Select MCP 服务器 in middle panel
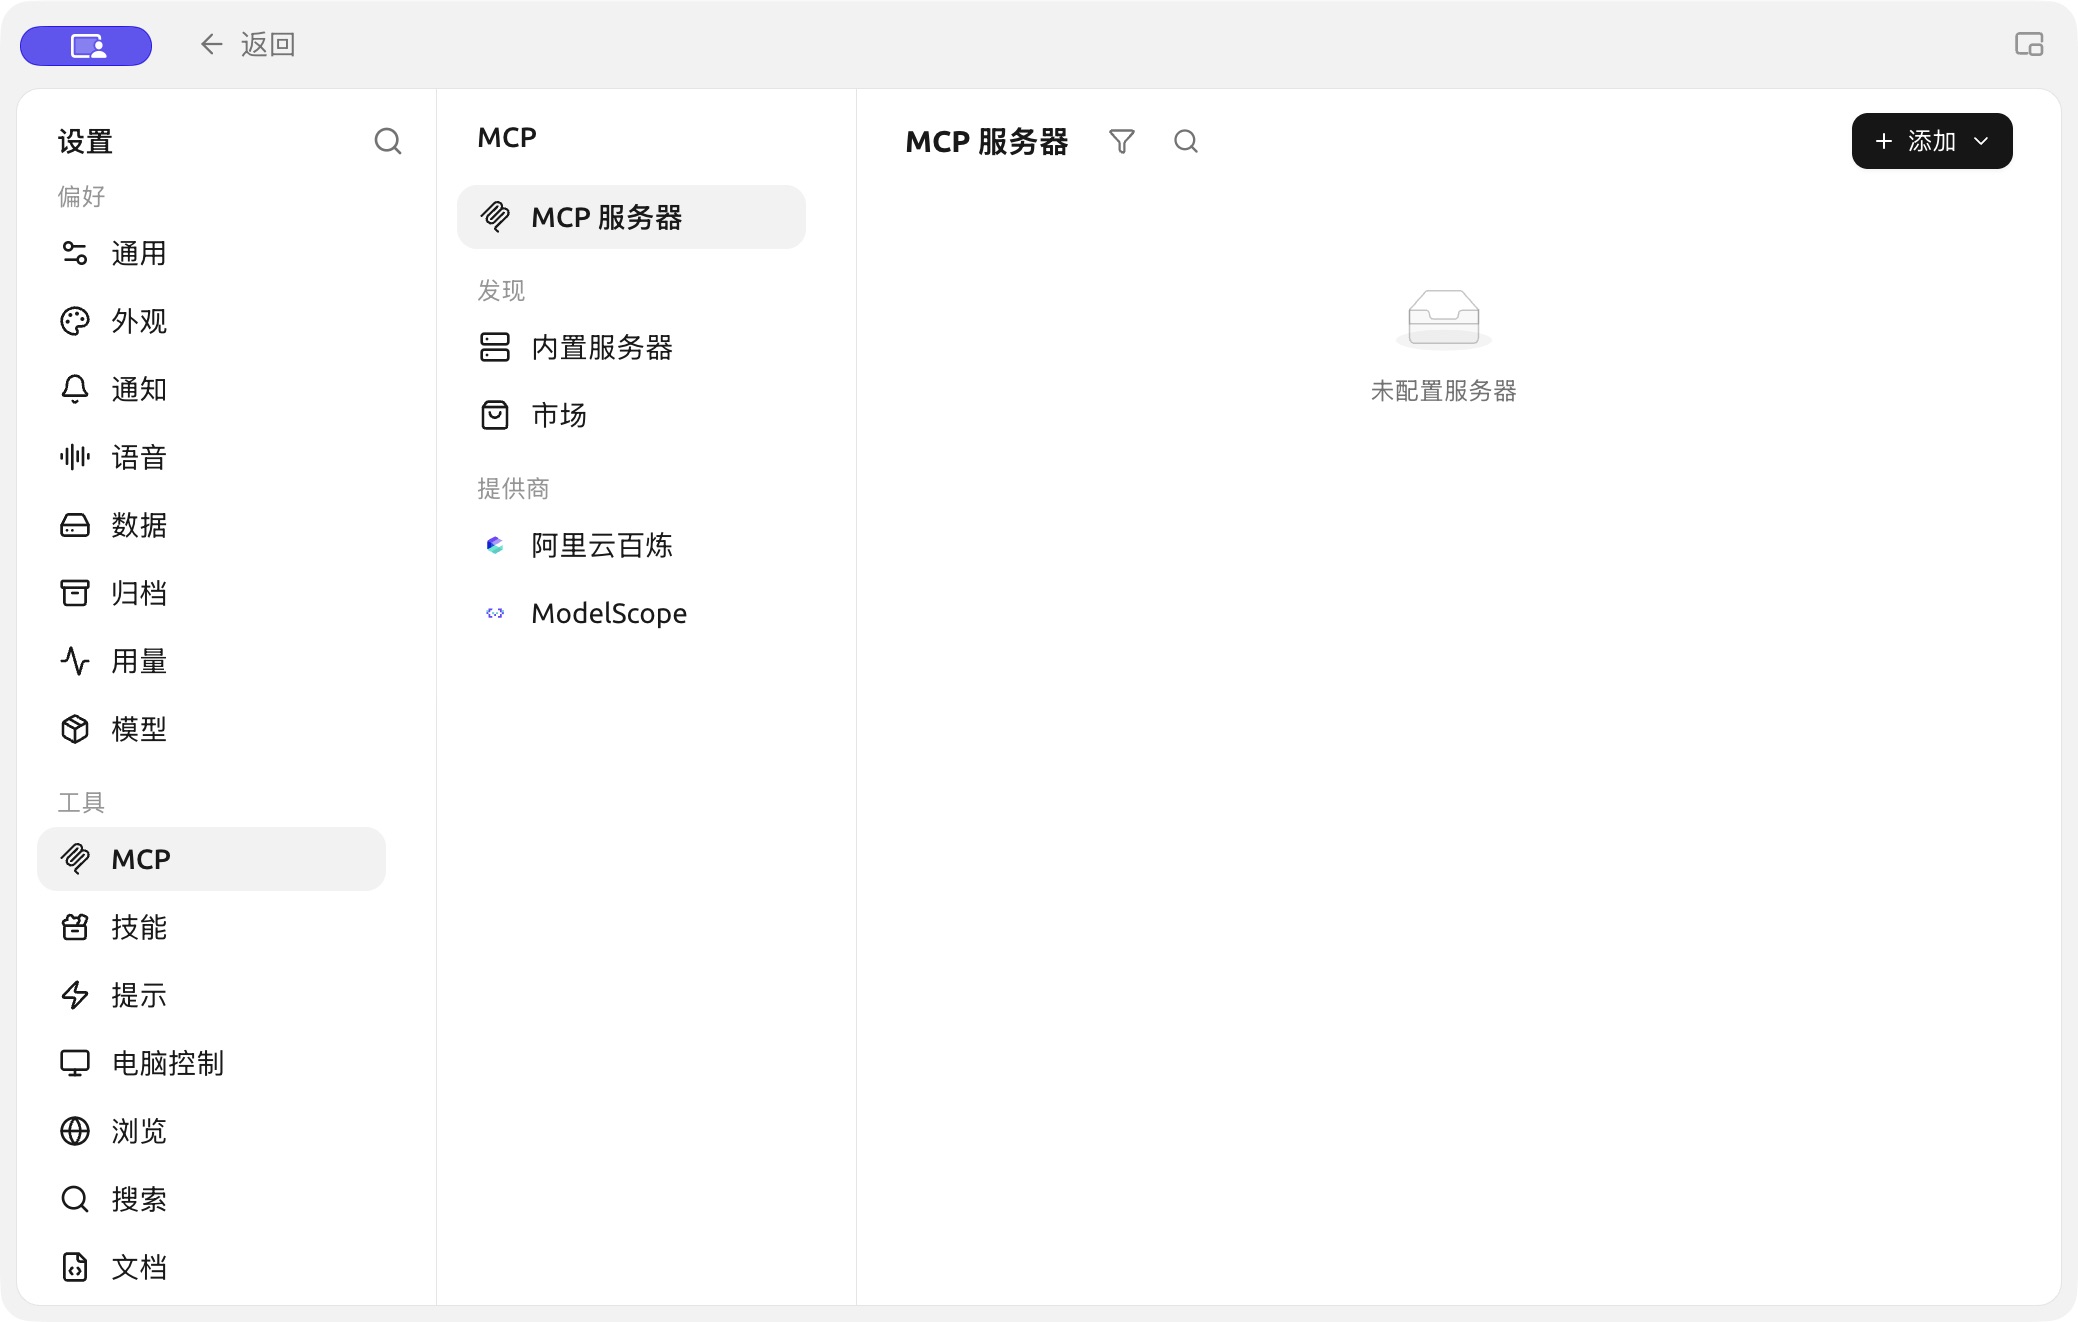 click(x=631, y=217)
